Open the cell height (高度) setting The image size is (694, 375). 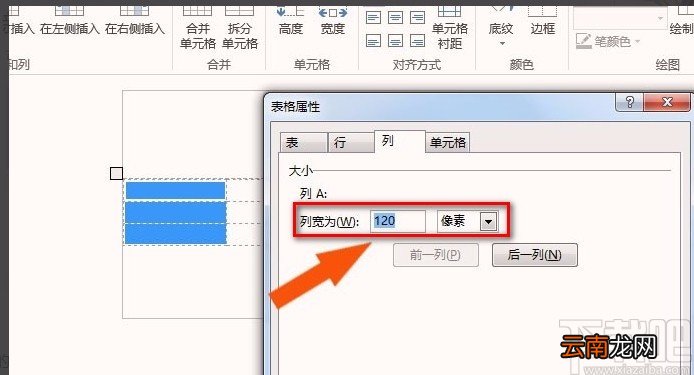pyautogui.click(x=290, y=21)
